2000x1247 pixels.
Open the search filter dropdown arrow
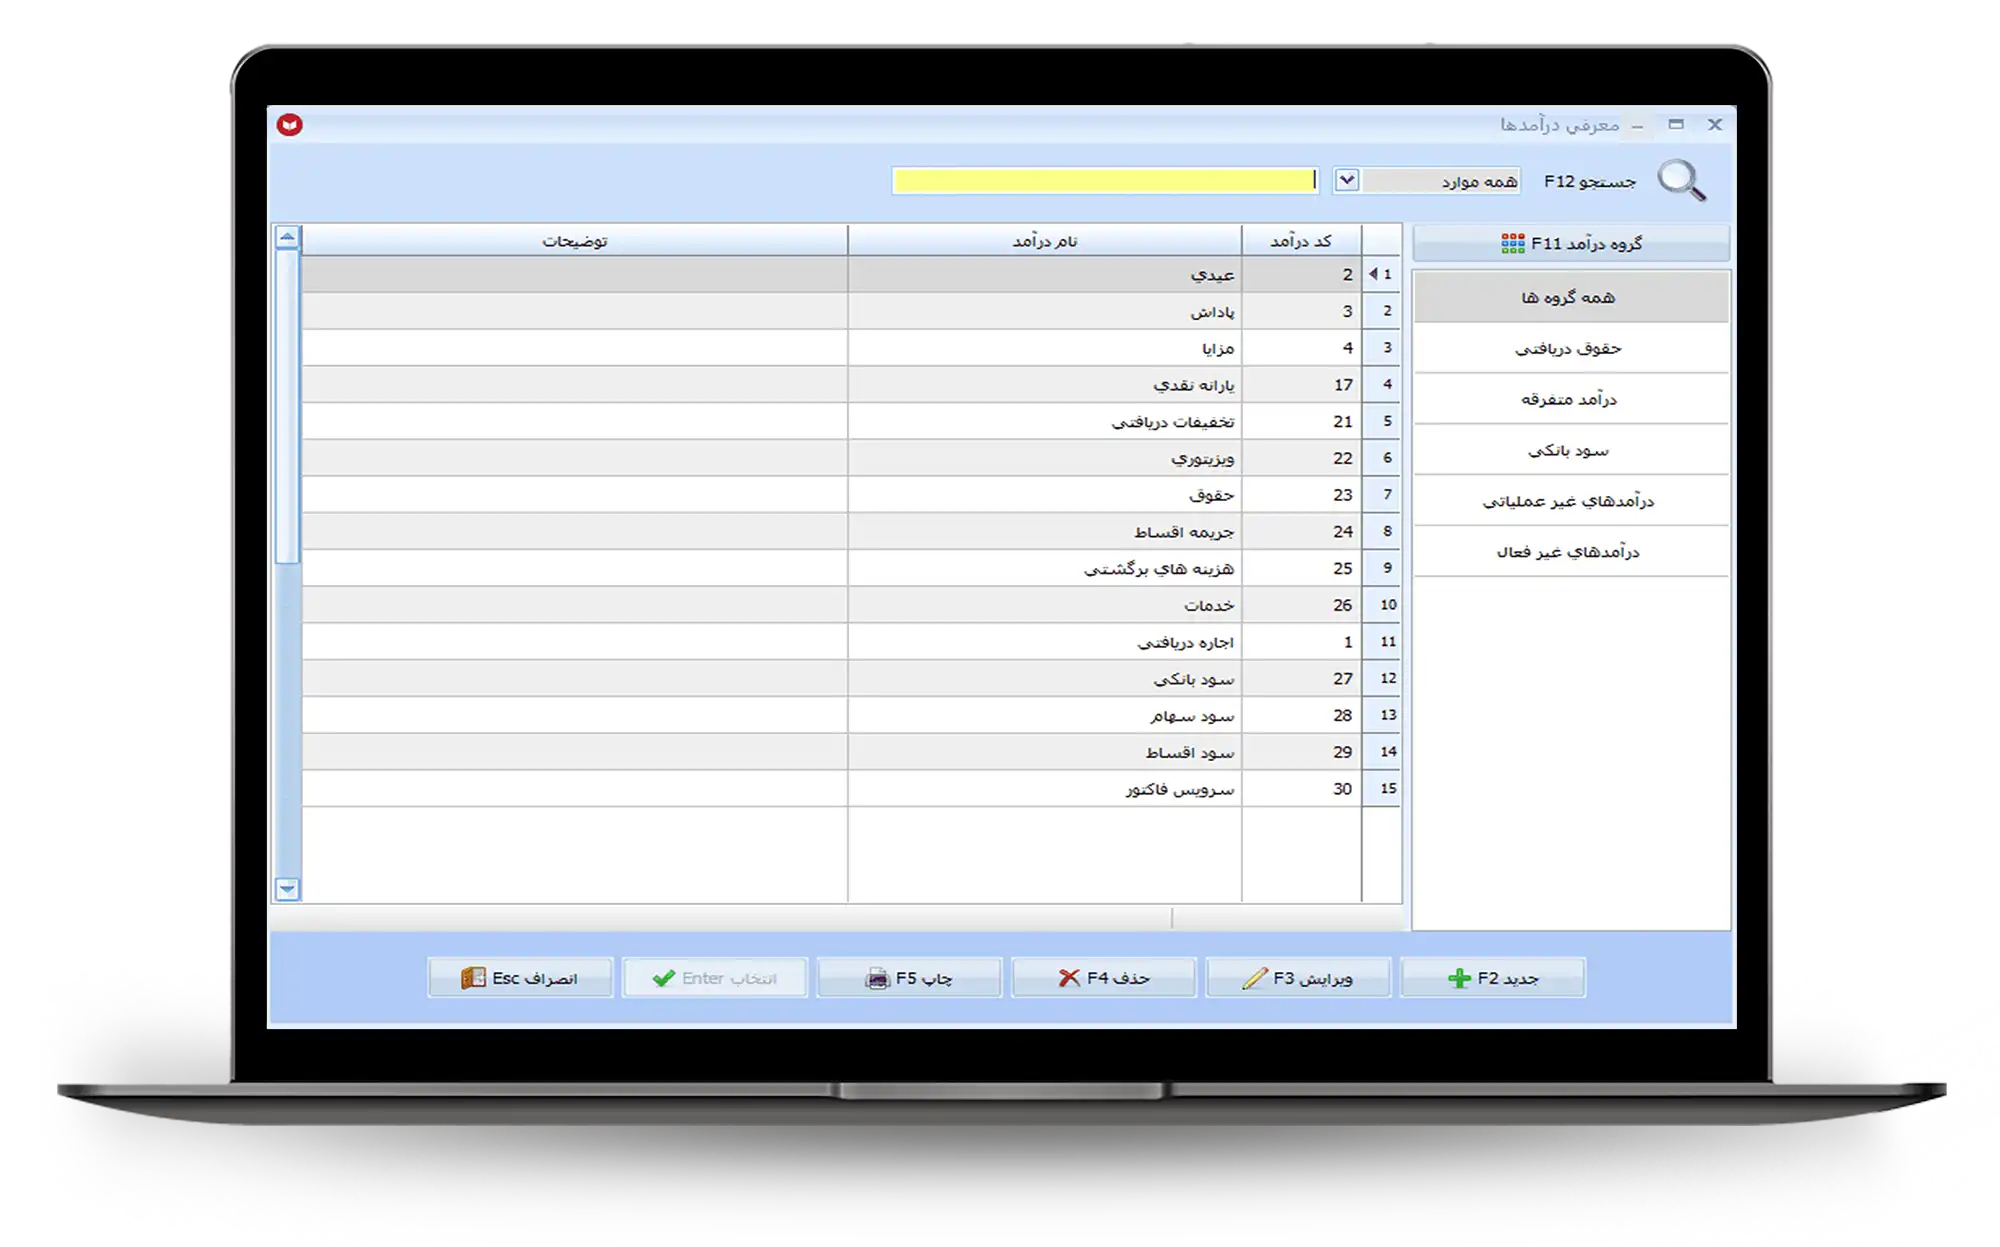pyautogui.click(x=1346, y=180)
